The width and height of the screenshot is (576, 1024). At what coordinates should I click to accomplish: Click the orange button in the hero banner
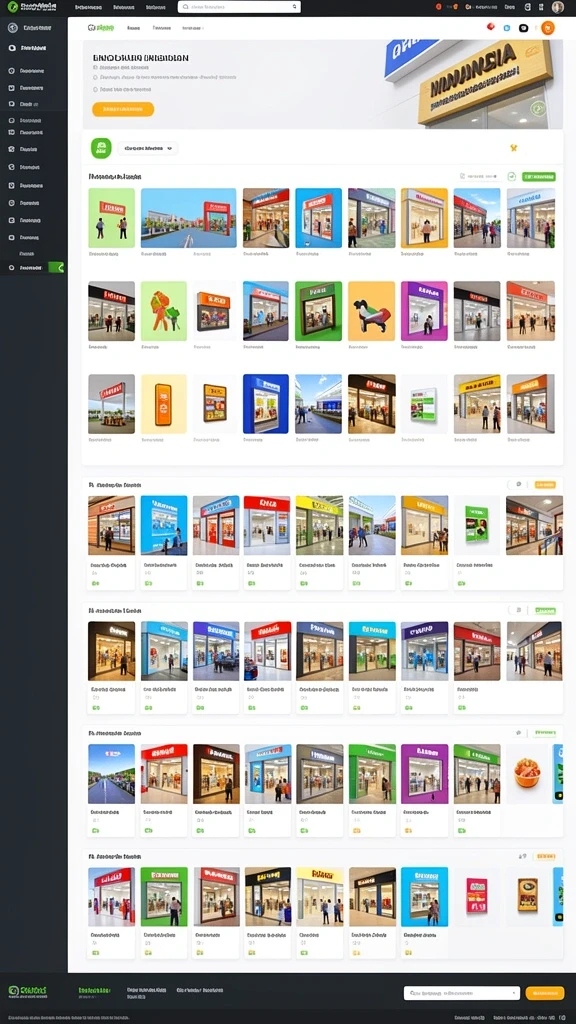coord(123,109)
